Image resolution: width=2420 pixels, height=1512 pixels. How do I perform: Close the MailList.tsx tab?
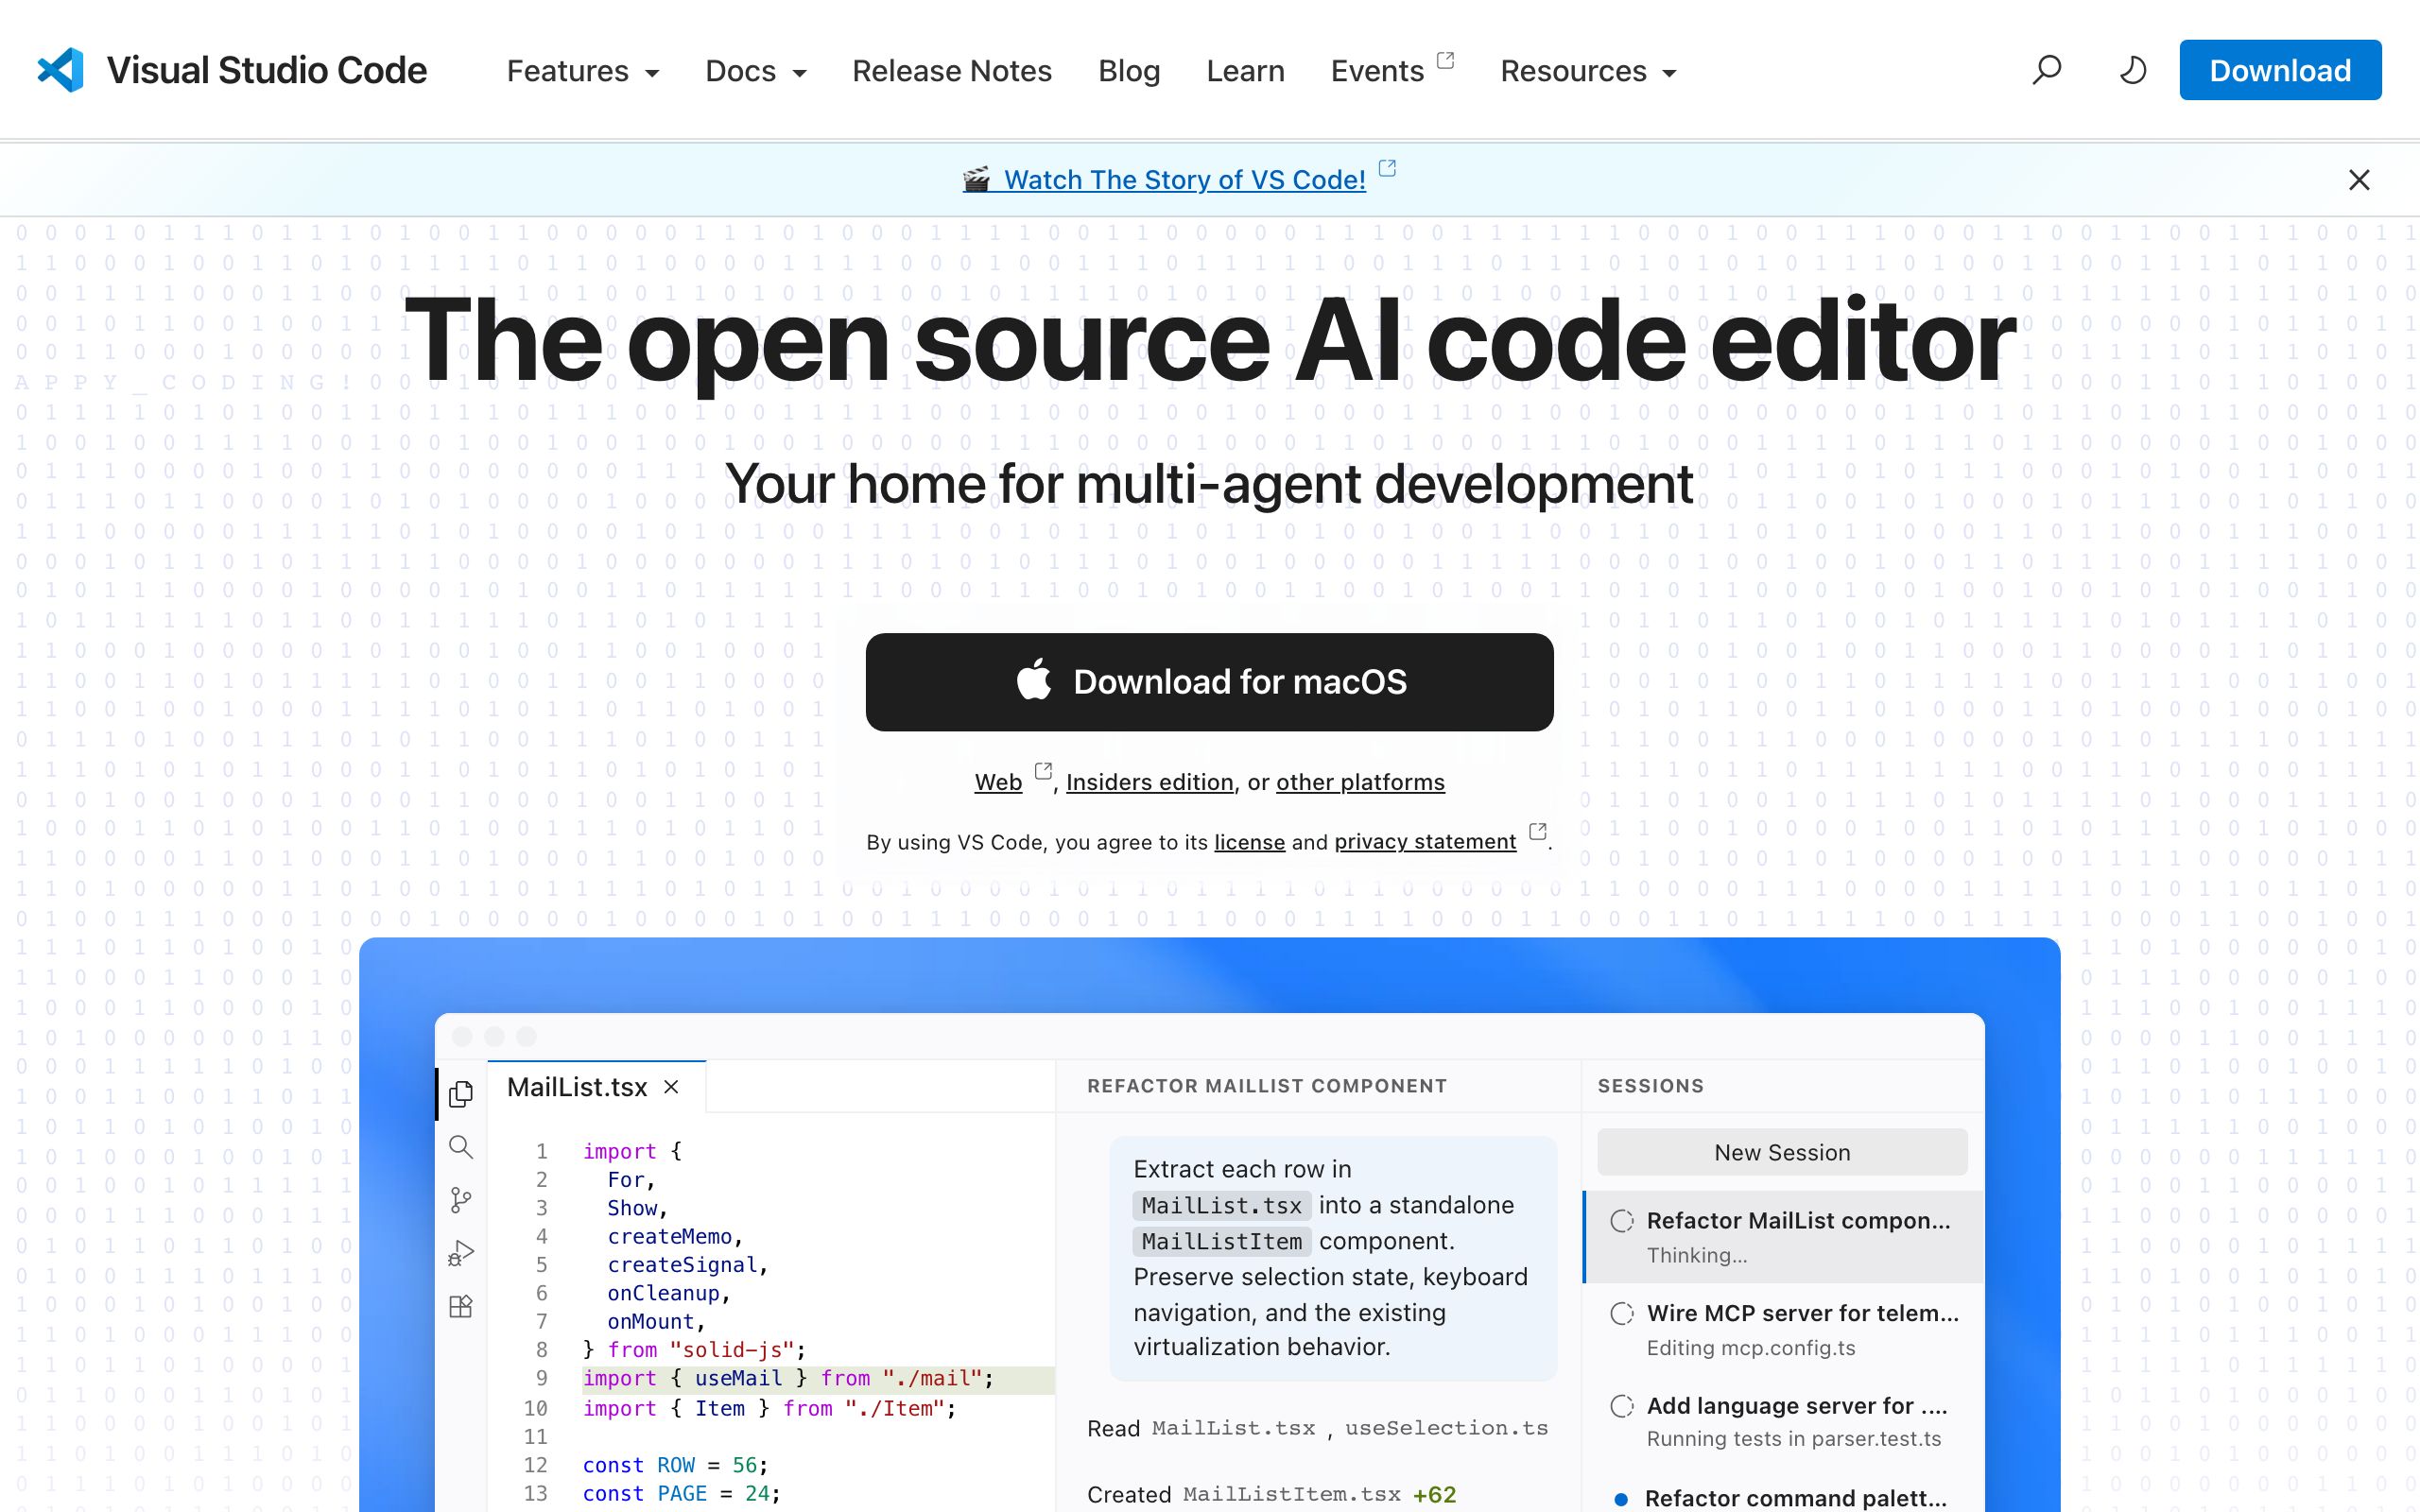pyautogui.click(x=672, y=1087)
